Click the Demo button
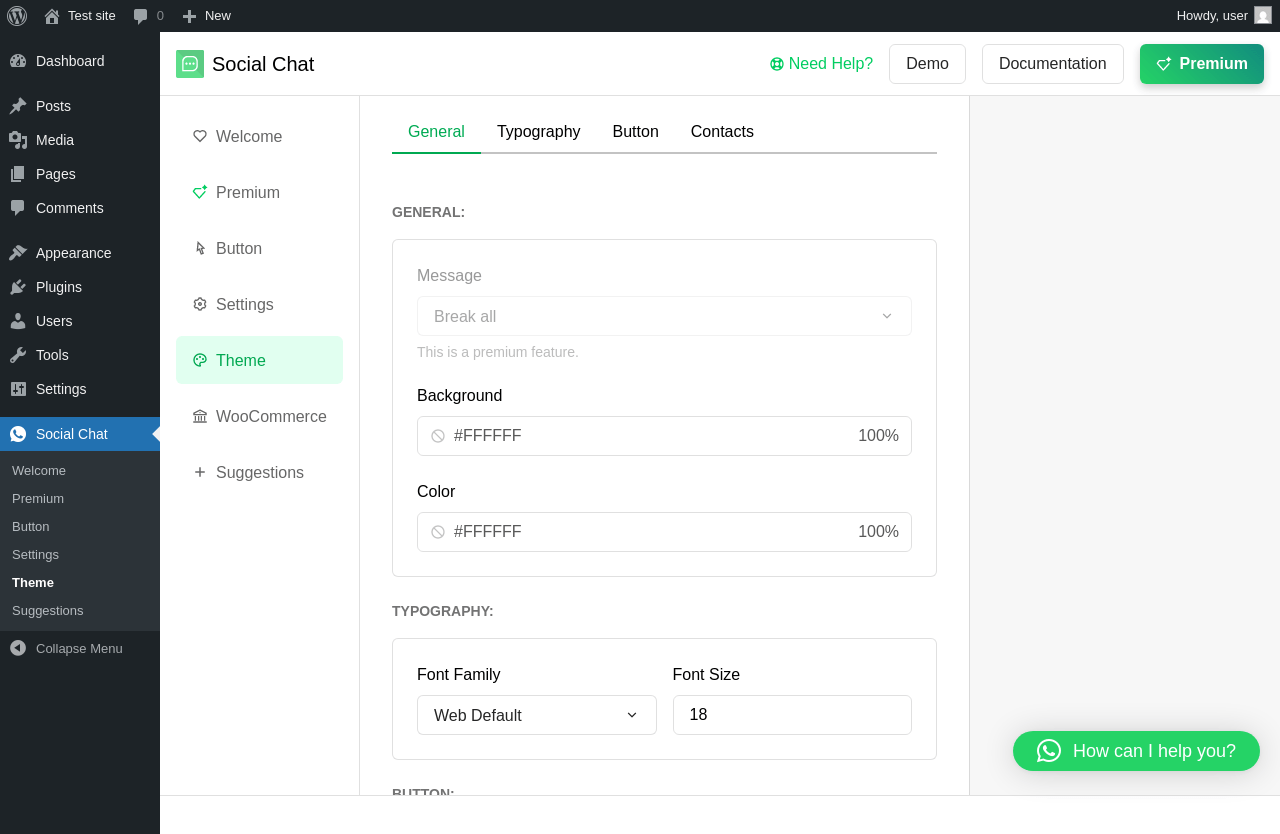Screen dimensions: 1280x834 click(x=927, y=64)
